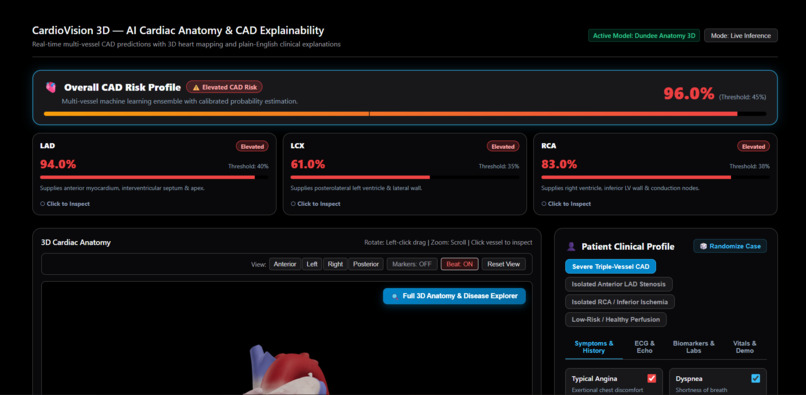The width and height of the screenshot is (806, 395).
Task: Click the Elevated CAD Risk badge
Action: click(224, 87)
